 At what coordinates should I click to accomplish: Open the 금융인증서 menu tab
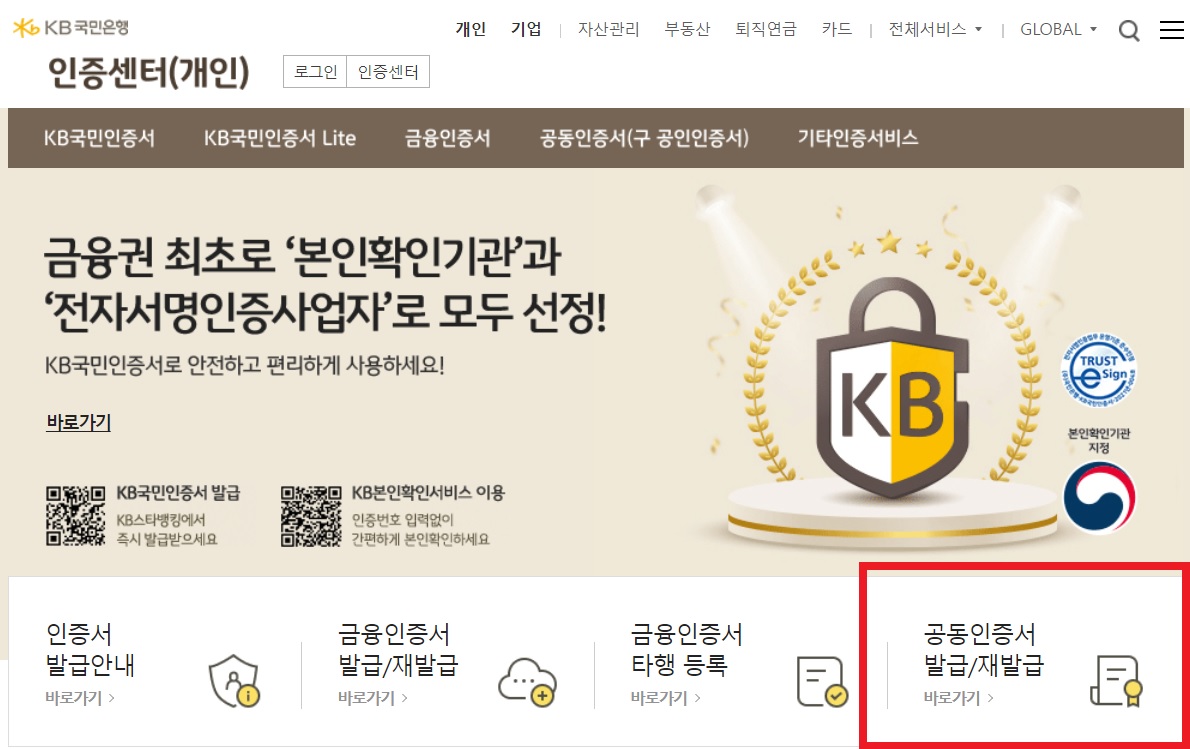(x=447, y=138)
